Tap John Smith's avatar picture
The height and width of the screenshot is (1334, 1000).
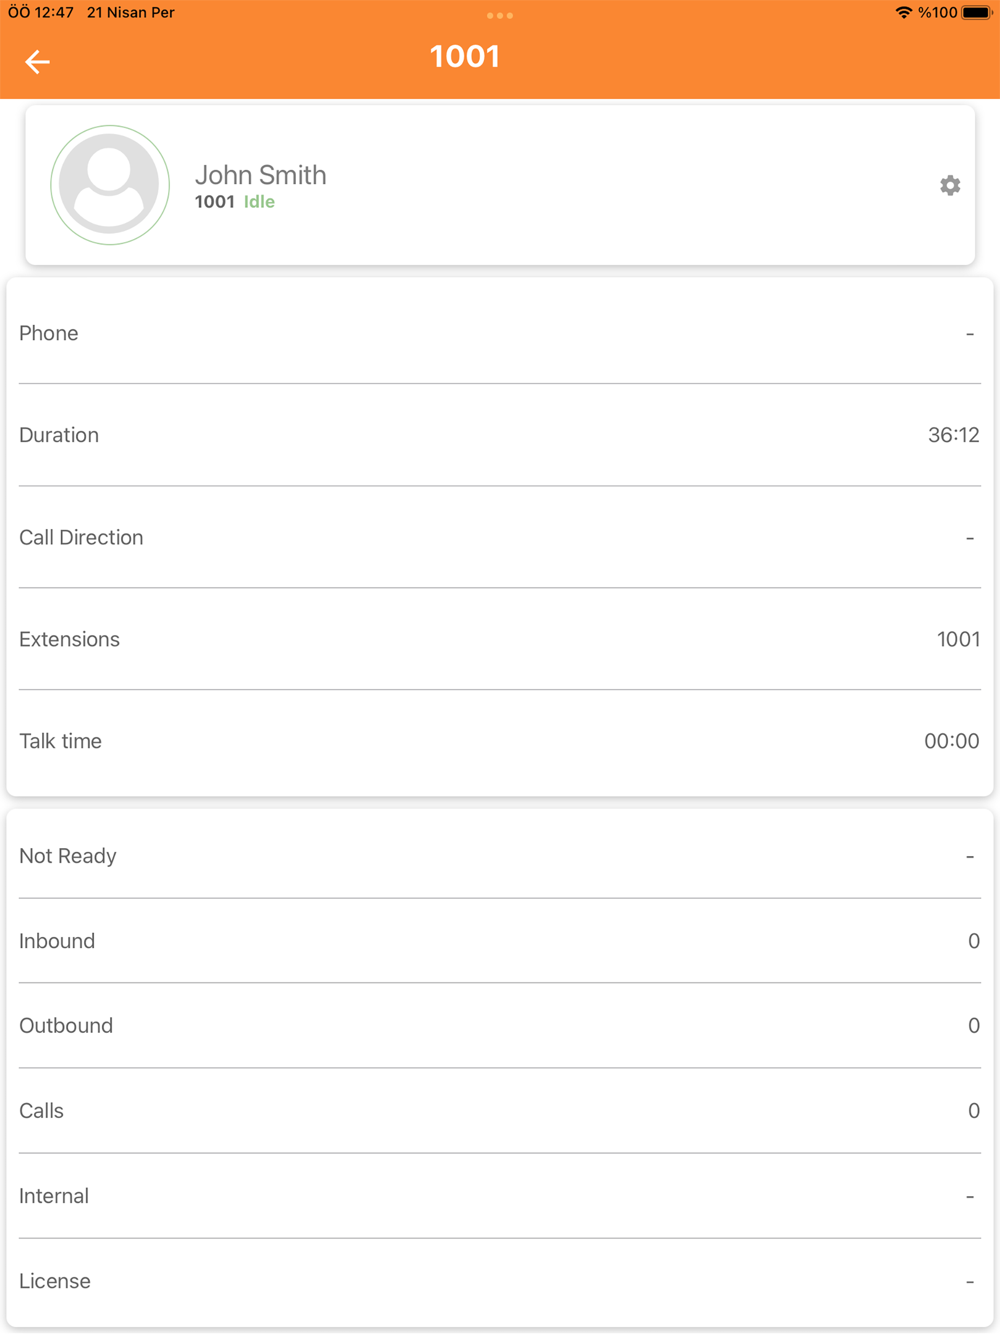pyautogui.click(x=110, y=185)
